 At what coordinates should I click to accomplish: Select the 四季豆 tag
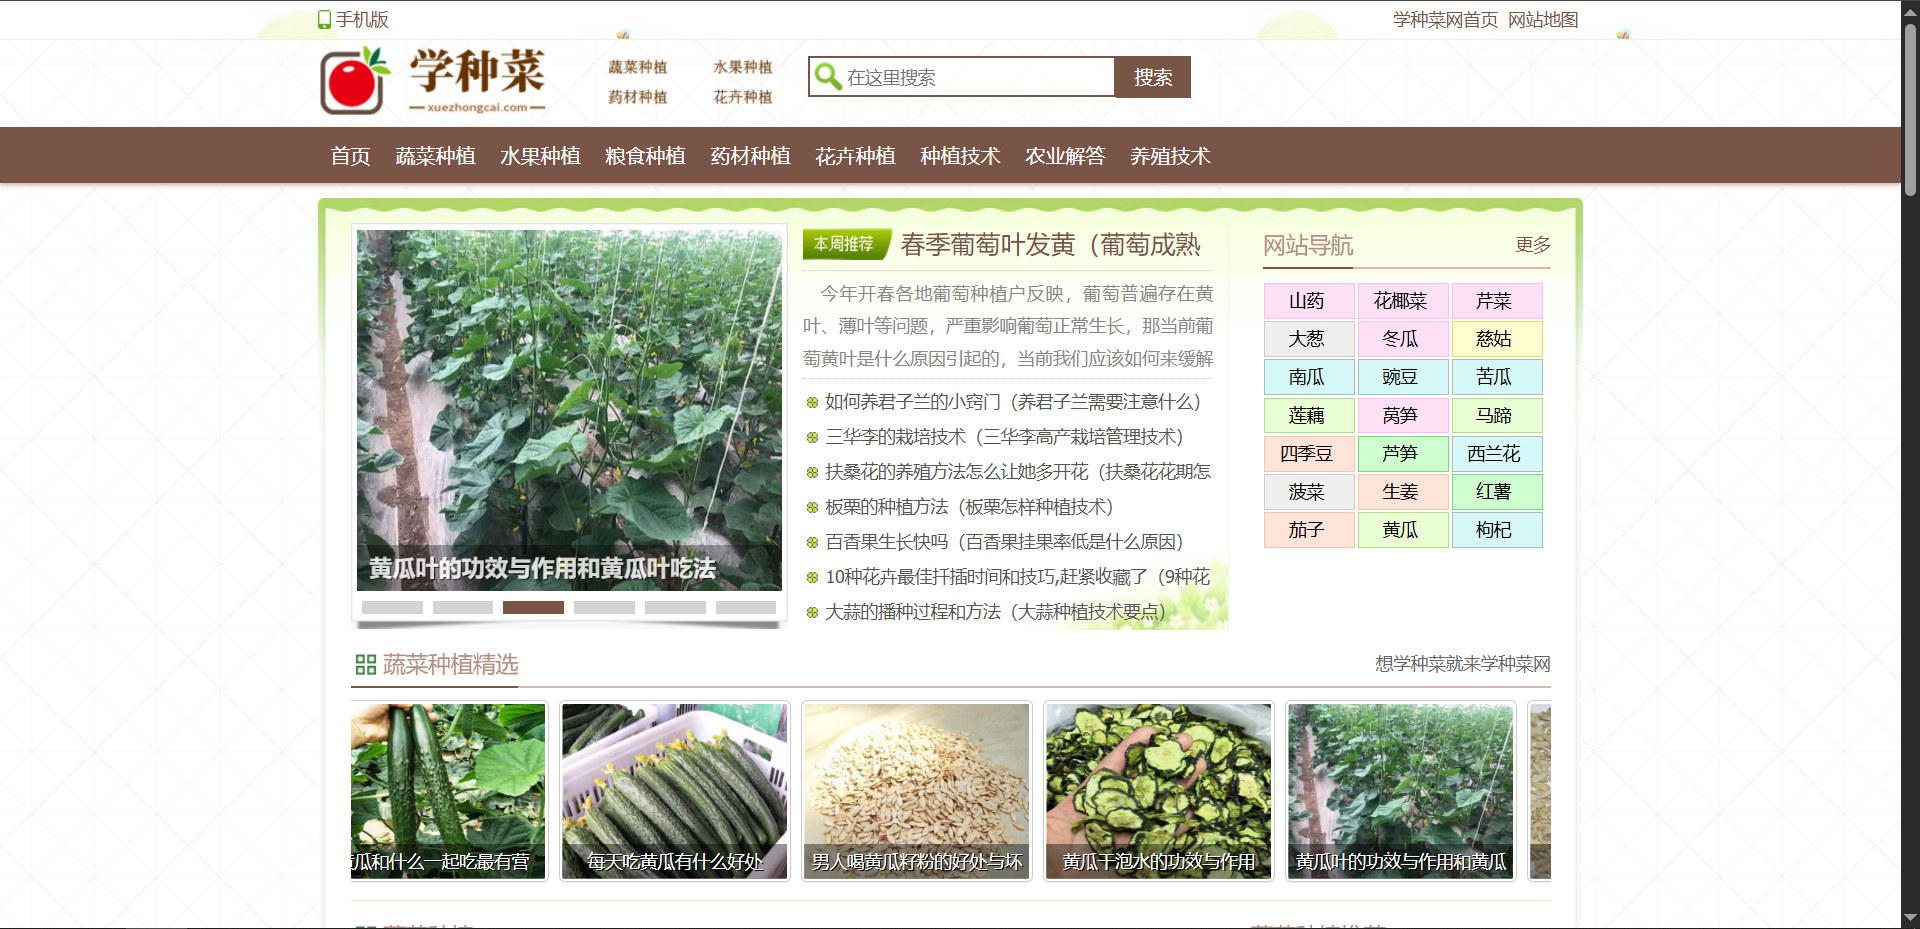click(x=1309, y=454)
